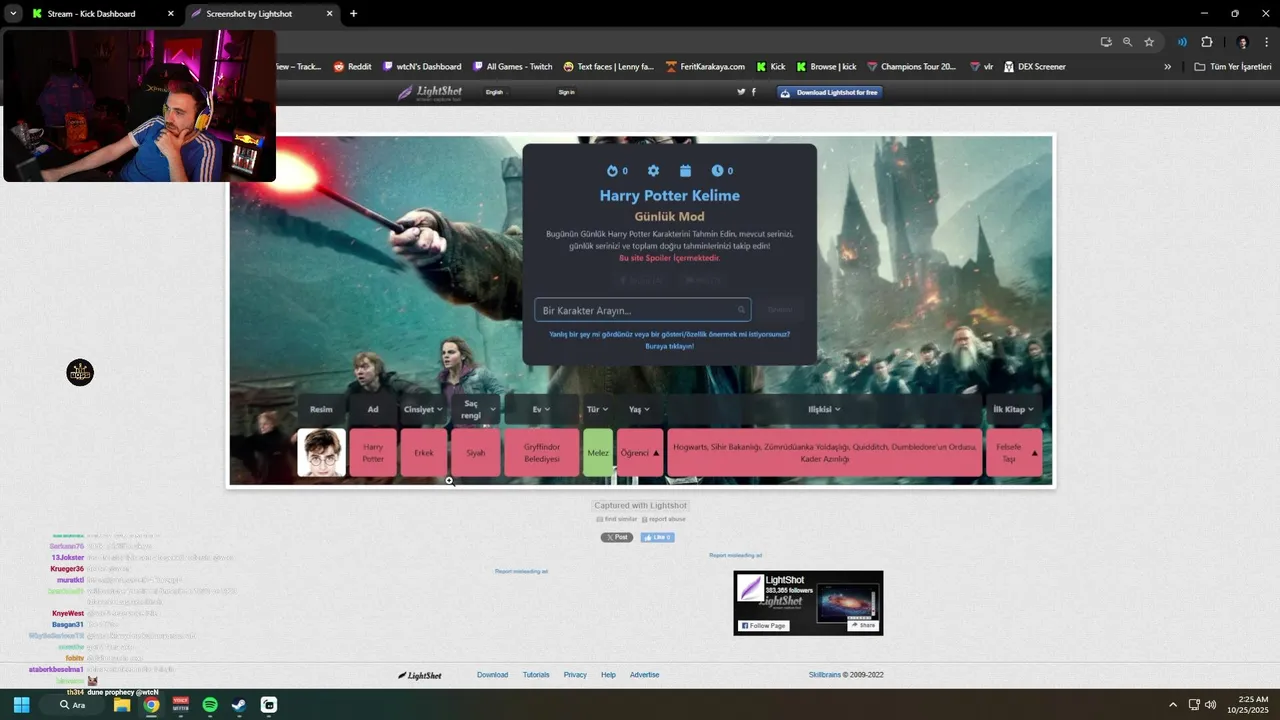Open the DEX Screener bookmark
This screenshot has height=720, width=1280.
(x=1034, y=67)
